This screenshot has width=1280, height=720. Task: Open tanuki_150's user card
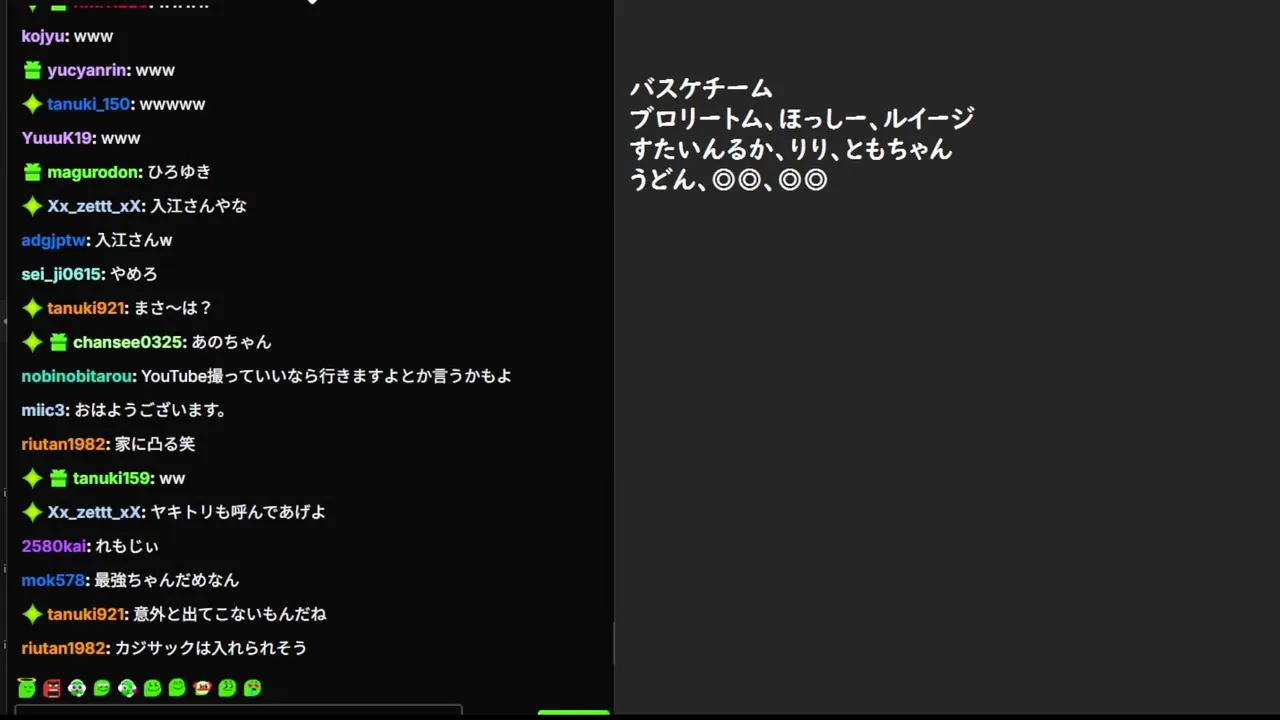click(89, 104)
